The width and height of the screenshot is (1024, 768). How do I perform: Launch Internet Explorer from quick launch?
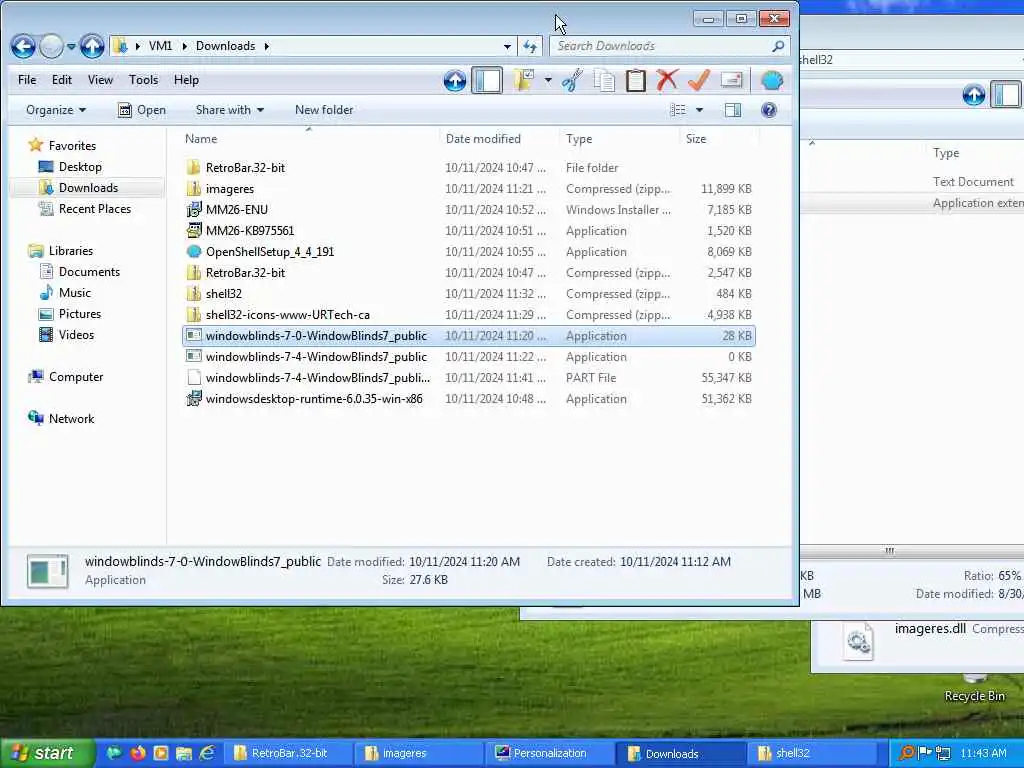coord(207,753)
